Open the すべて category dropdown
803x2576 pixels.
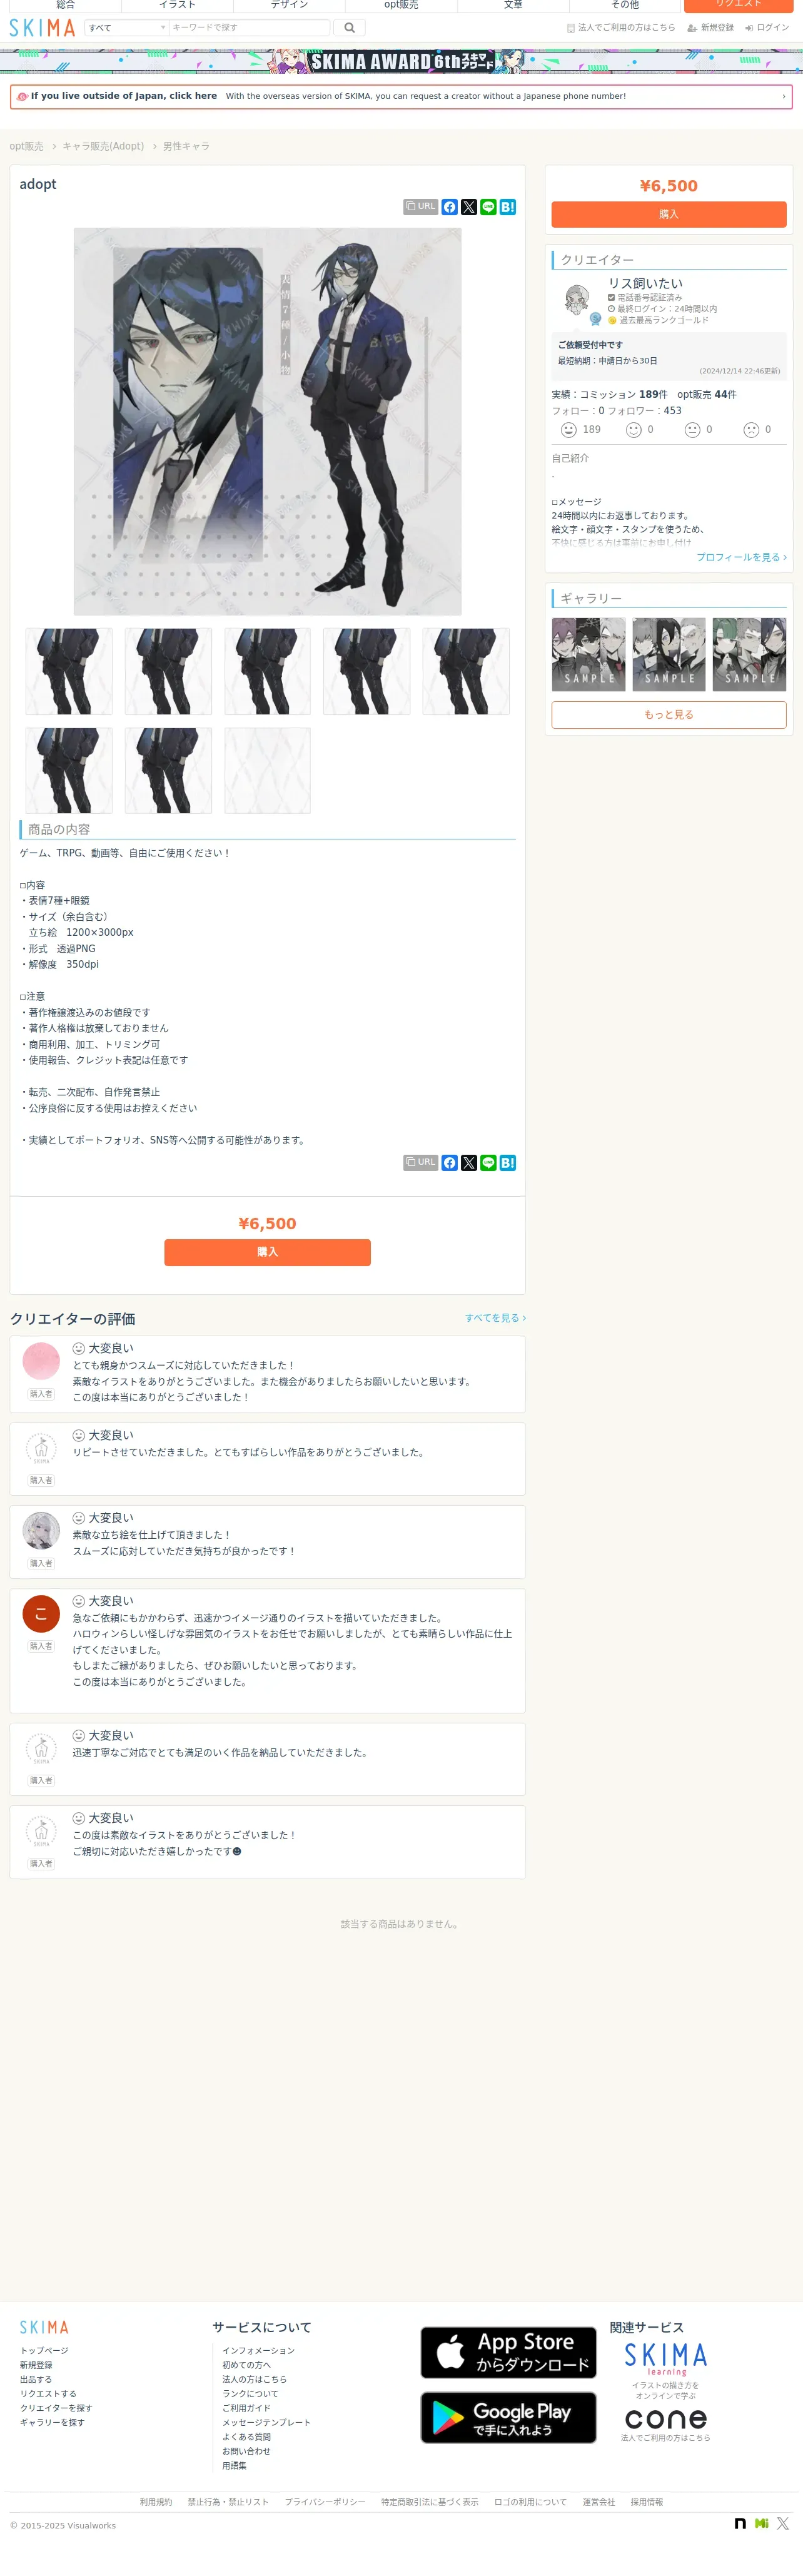[127, 28]
